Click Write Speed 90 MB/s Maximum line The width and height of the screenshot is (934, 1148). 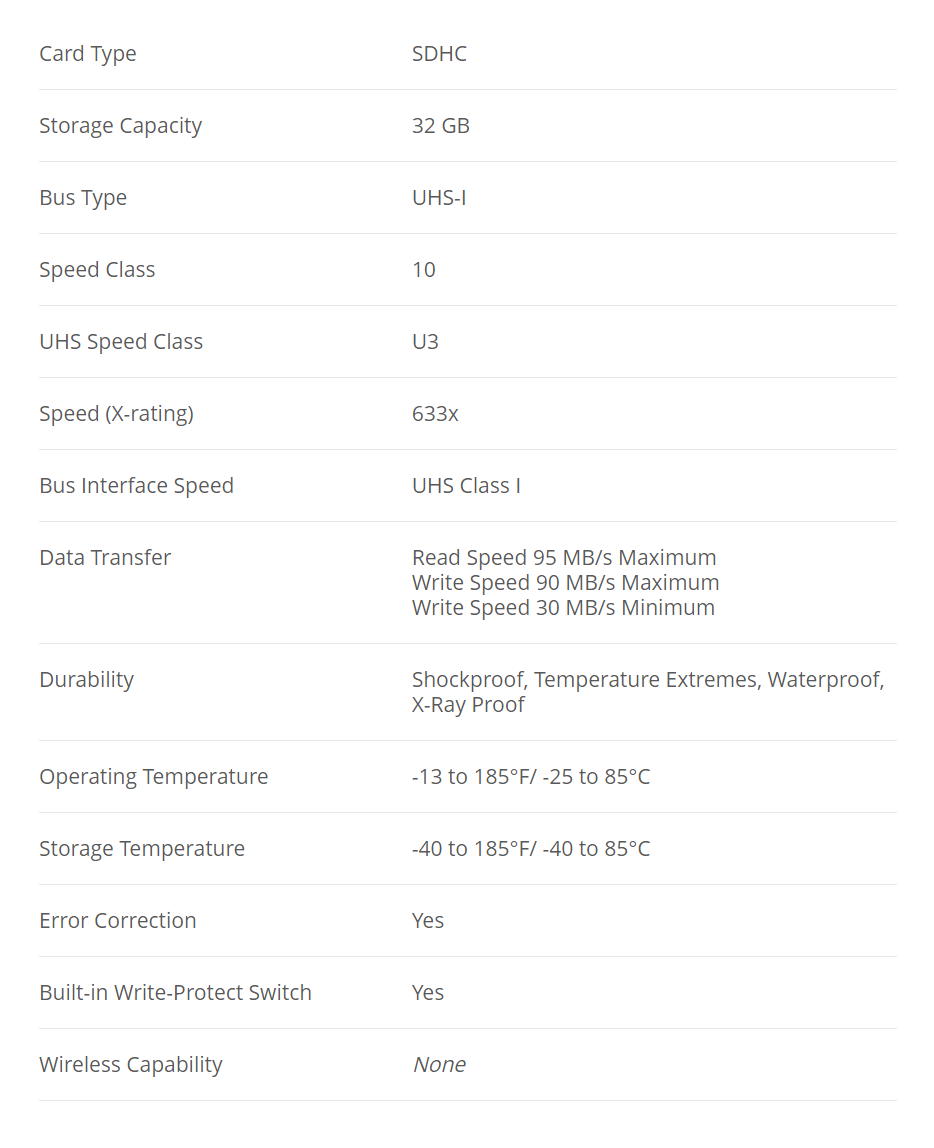[x=566, y=582]
